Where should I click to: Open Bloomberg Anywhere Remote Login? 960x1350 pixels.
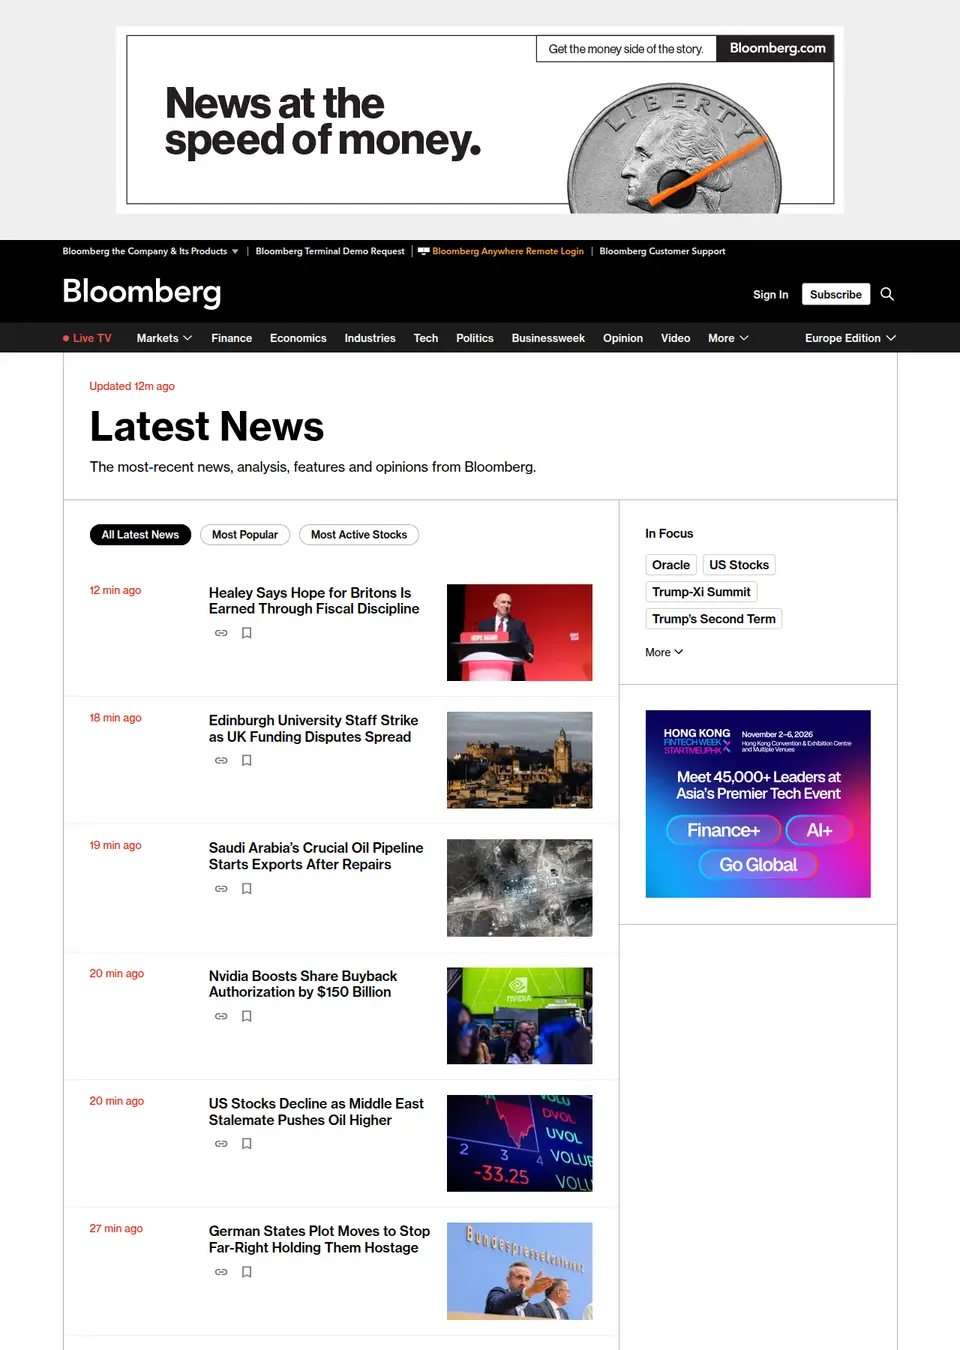tap(501, 251)
